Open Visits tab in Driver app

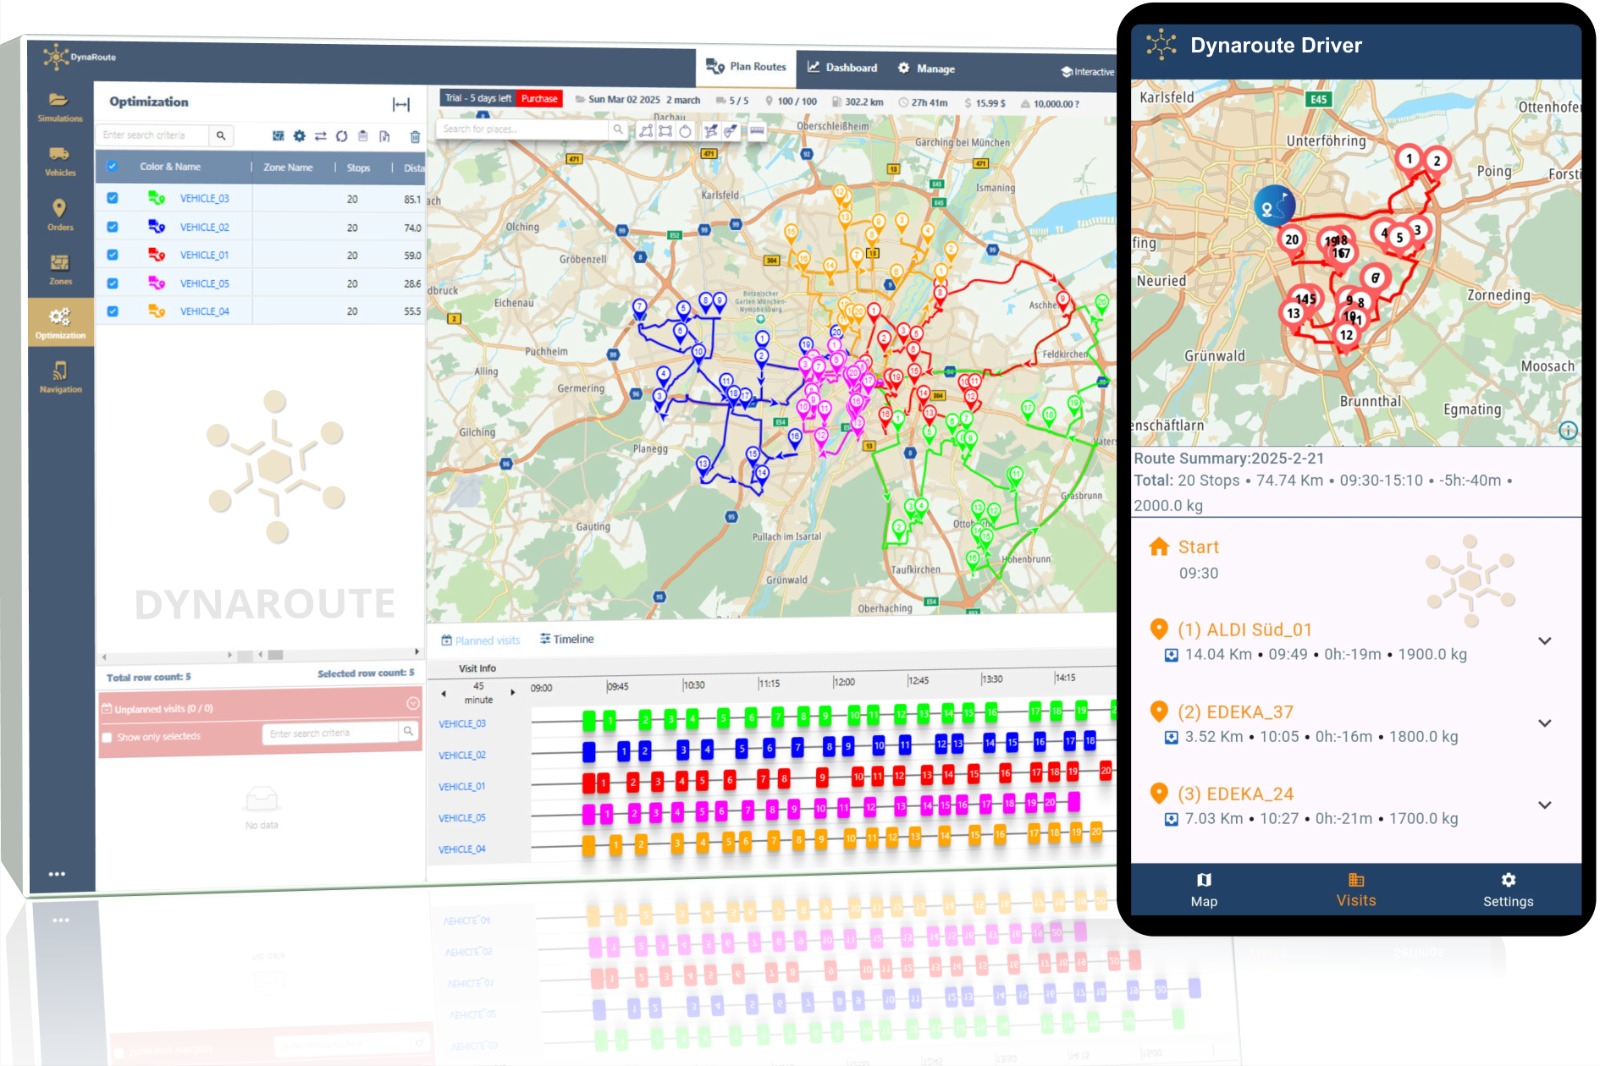point(1356,890)
